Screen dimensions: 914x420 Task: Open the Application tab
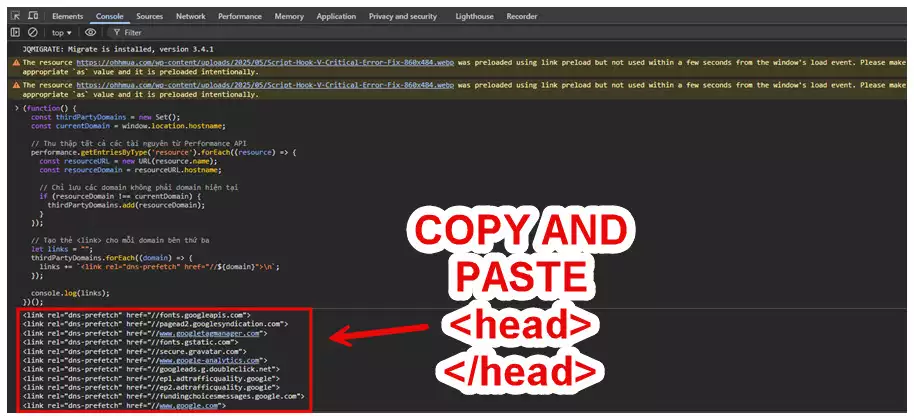[x=336, y=16]
